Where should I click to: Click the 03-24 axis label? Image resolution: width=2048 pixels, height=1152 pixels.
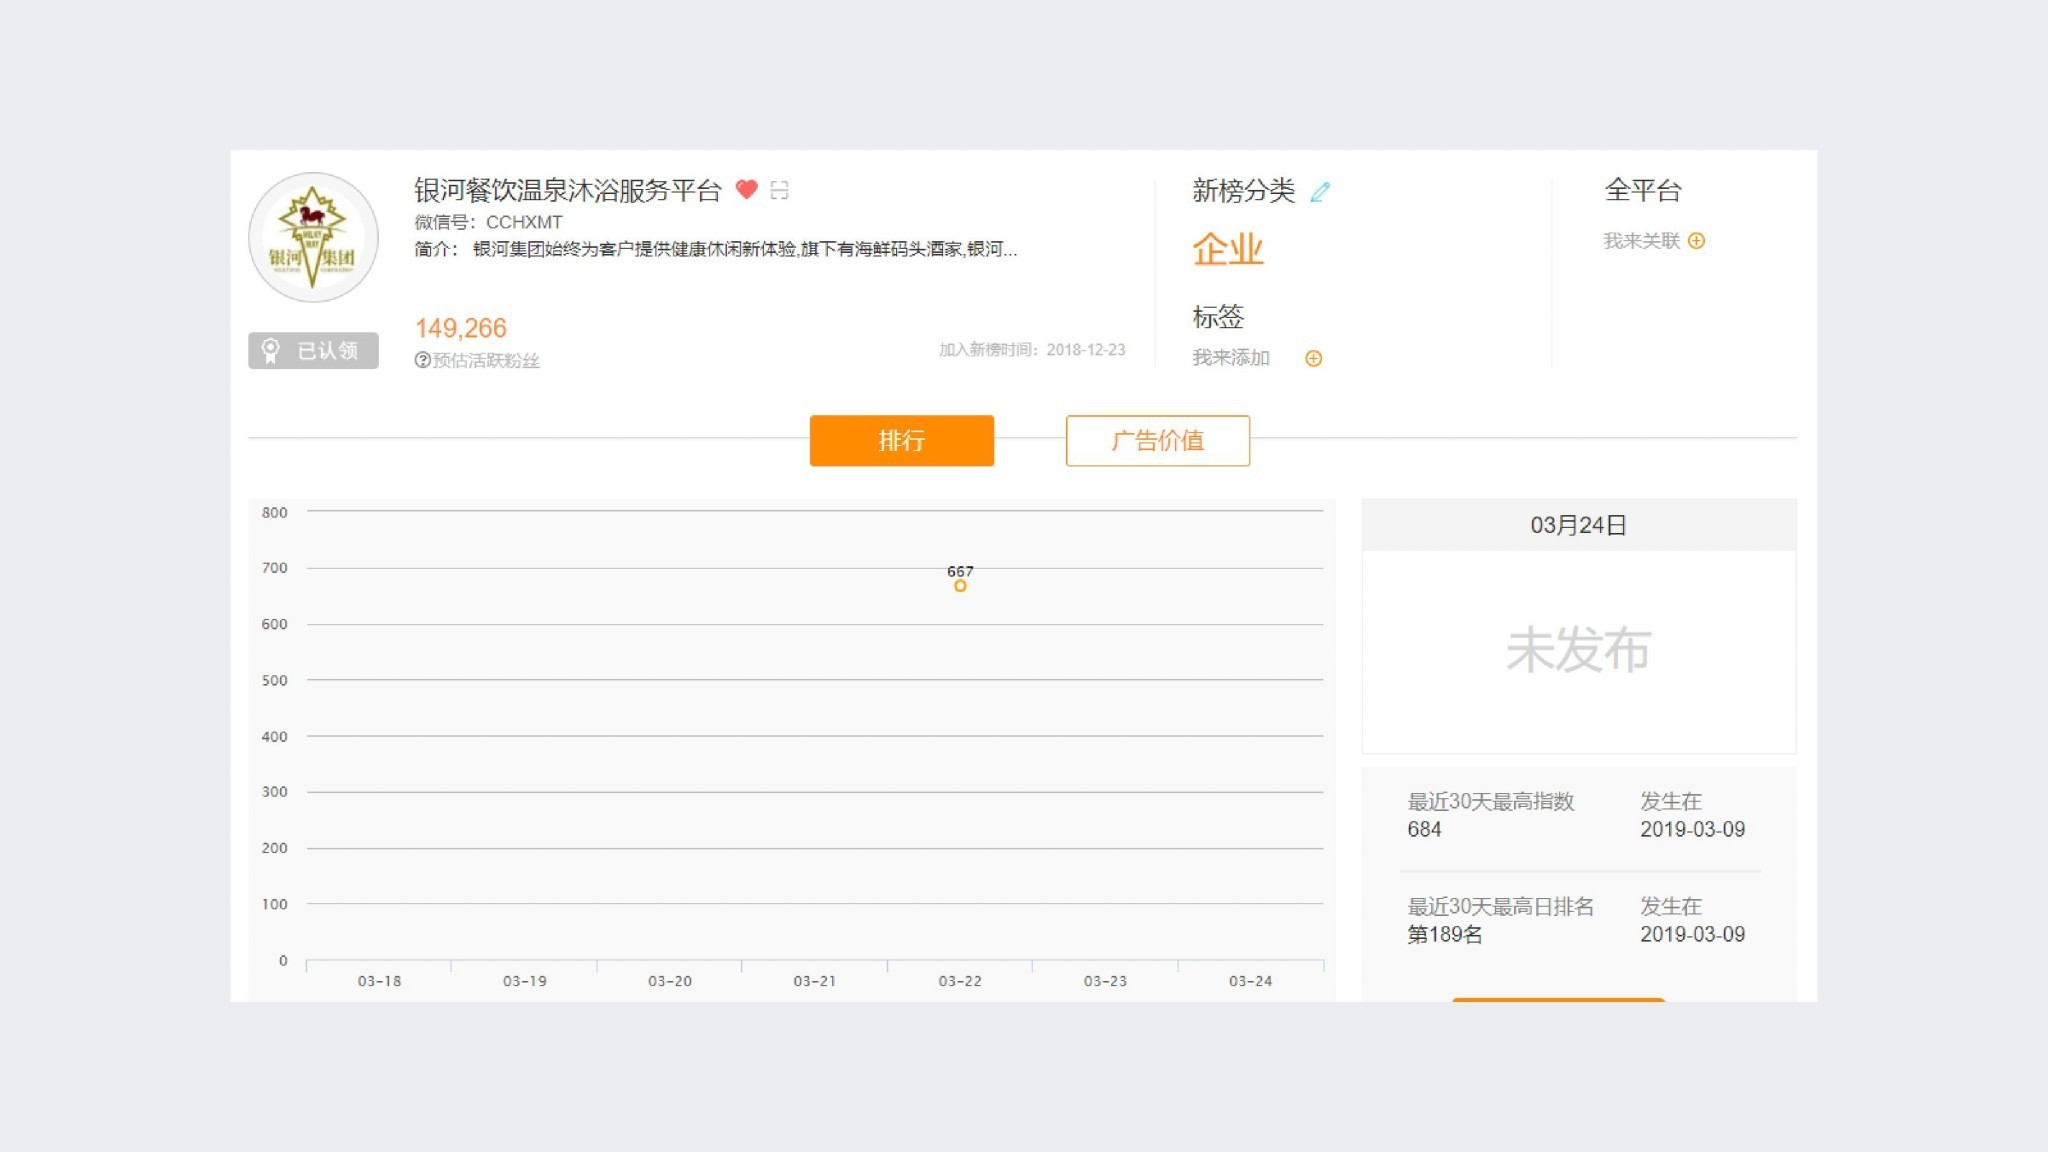coord(1250,981)
